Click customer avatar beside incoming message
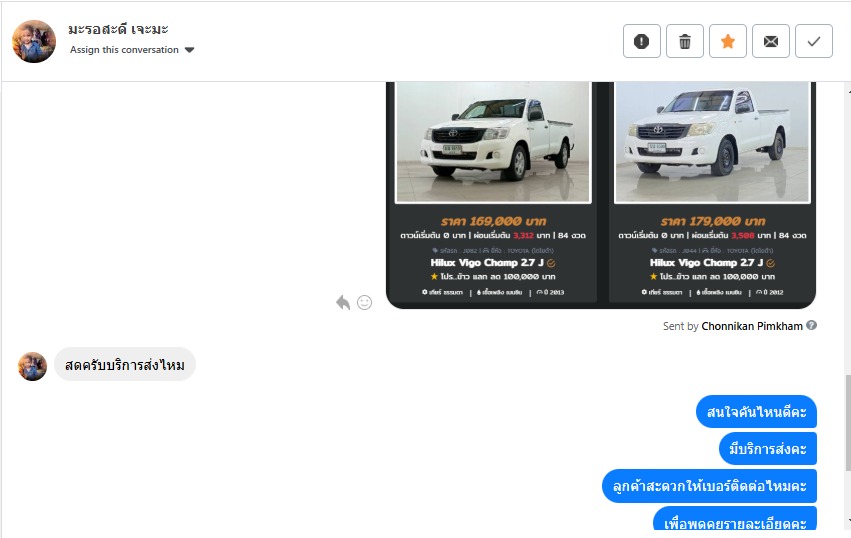 [x=33, y=366]
